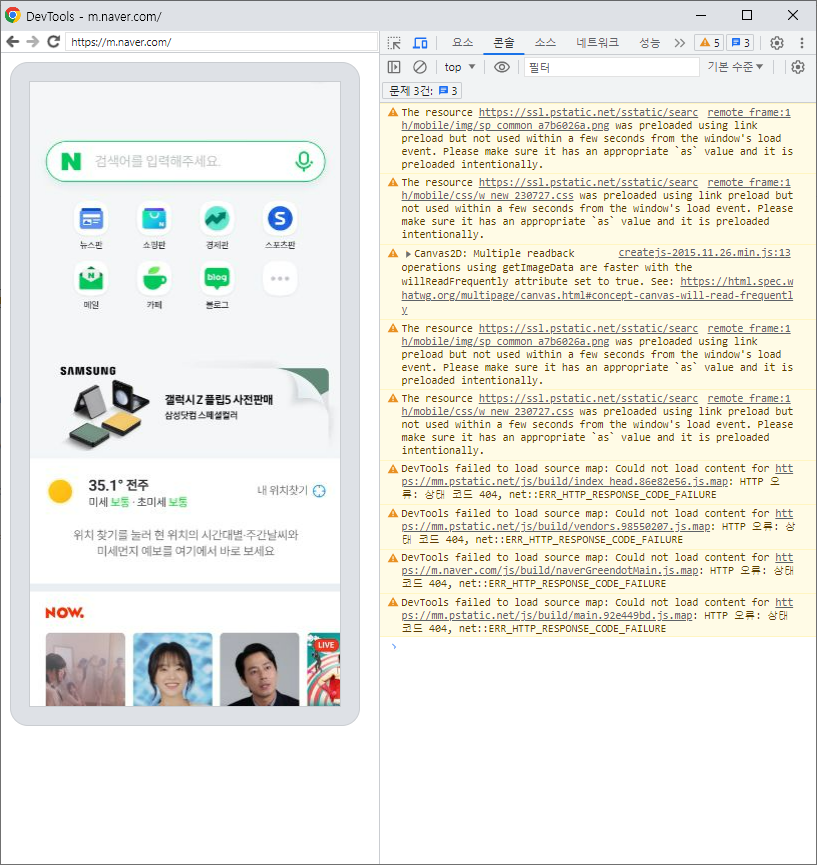817x865 pixels.
Task: Open the 스포츠판 shortcut icon
Action: click(x=279, y=218)
